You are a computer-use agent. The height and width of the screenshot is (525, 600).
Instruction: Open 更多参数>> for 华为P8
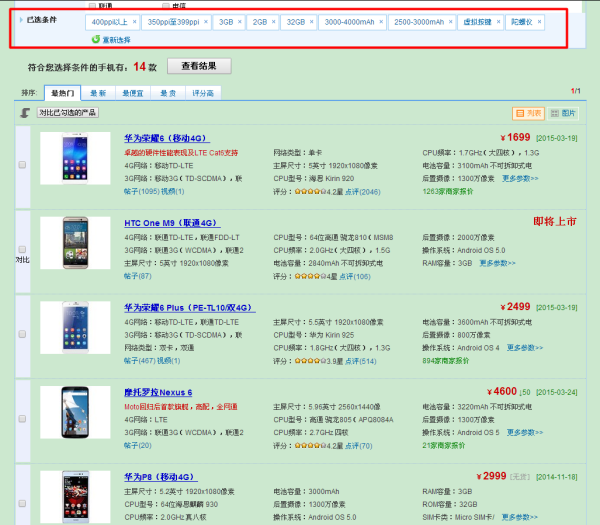519,517
